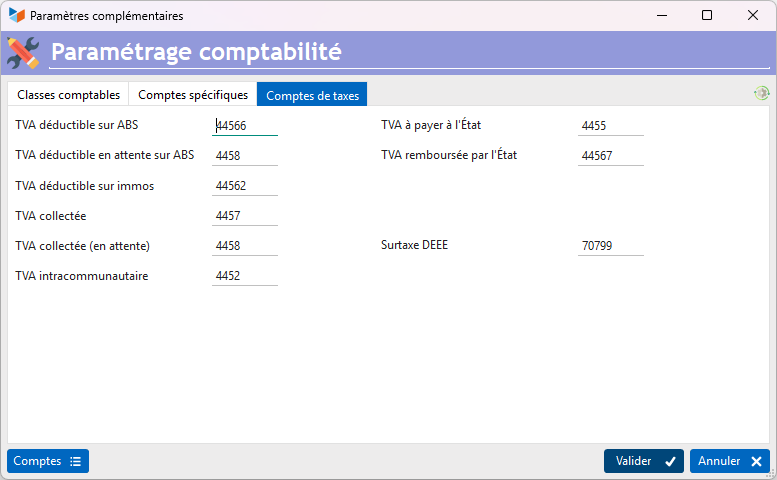This screenshot has height=480, width=777.
Task: Click the resize grip at window corner
Action: pyautogui.click(x=771, y=474)
